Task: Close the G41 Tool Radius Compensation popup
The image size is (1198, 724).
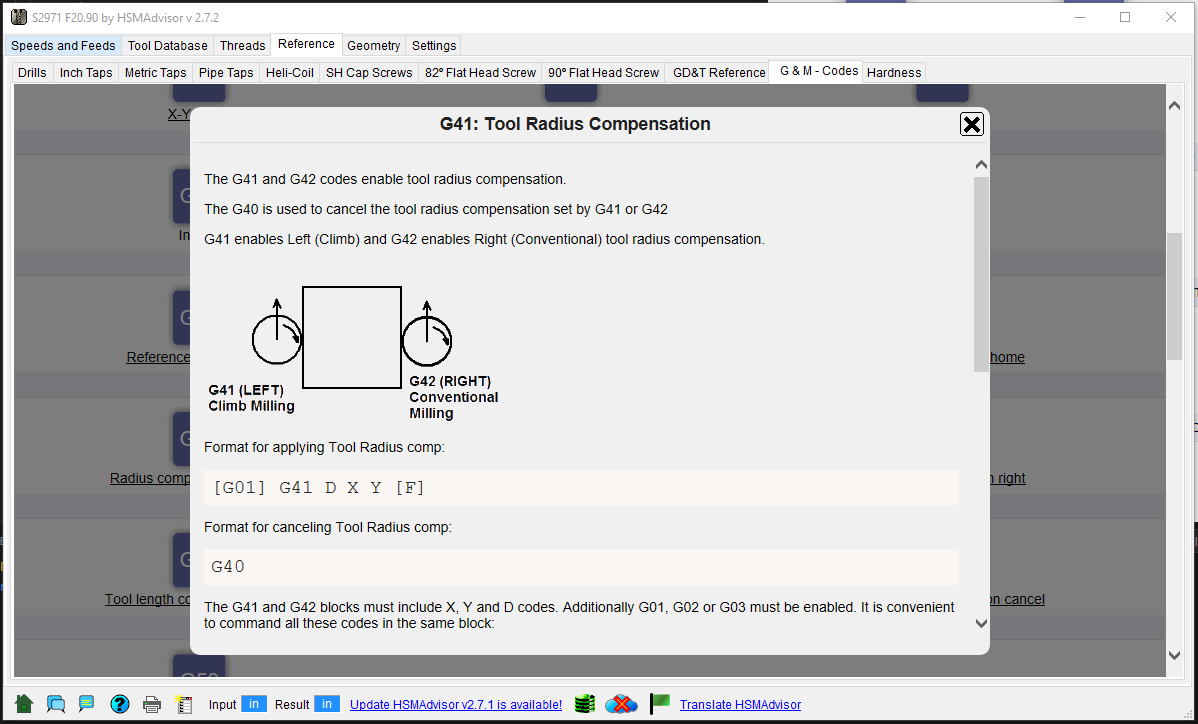Action: point(971,124)
